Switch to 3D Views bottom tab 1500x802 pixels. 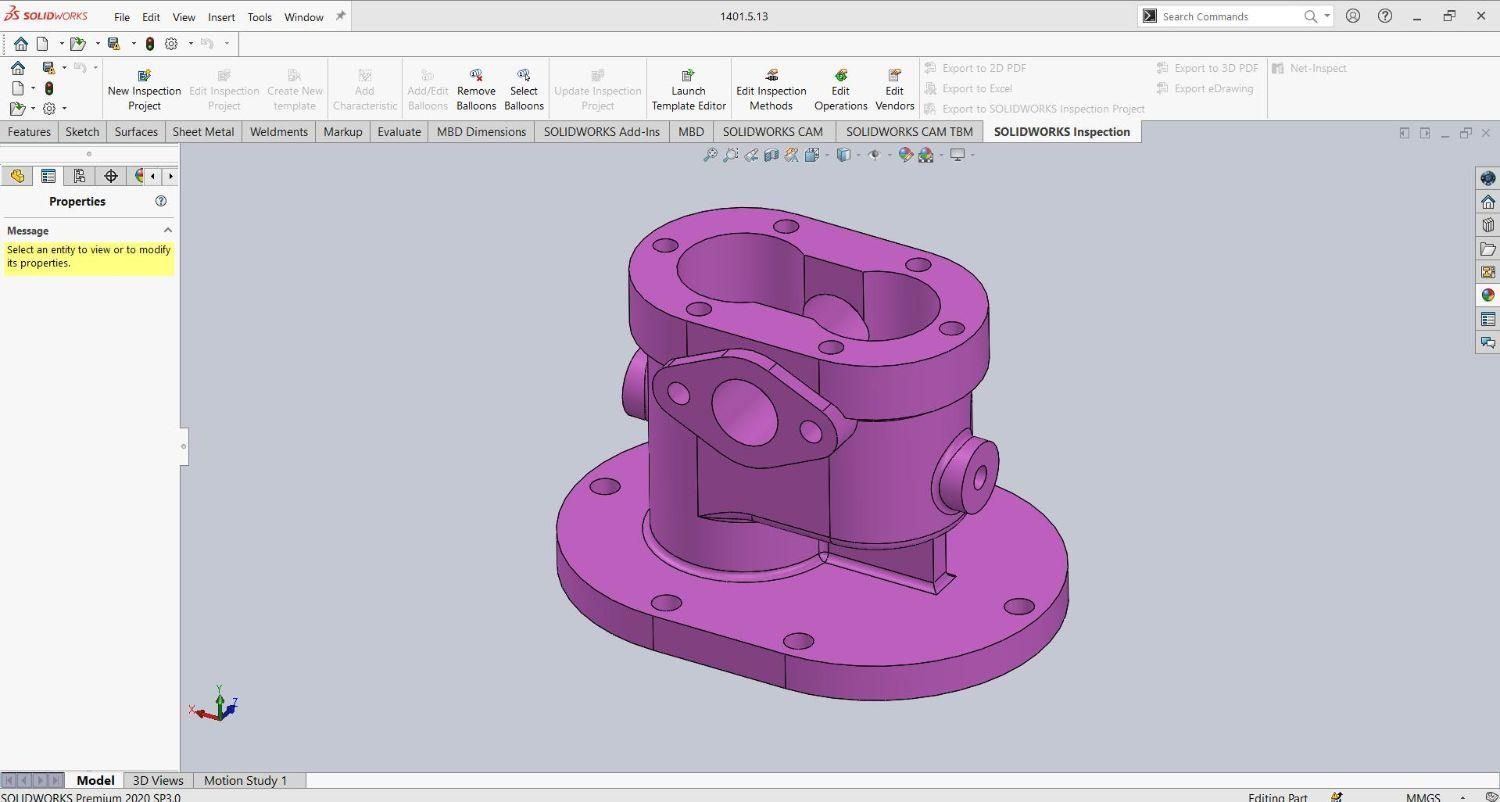(x=158, y=780)
